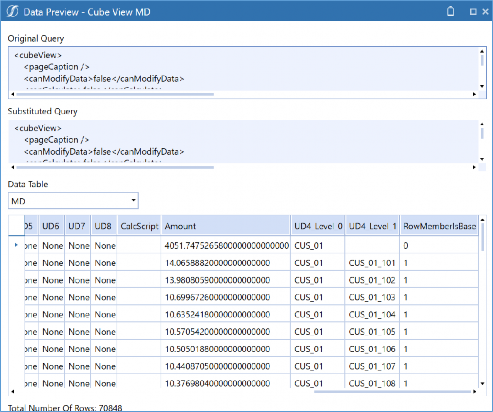
Task: Click inside the Original Query text box
Action: pos(243,69)
